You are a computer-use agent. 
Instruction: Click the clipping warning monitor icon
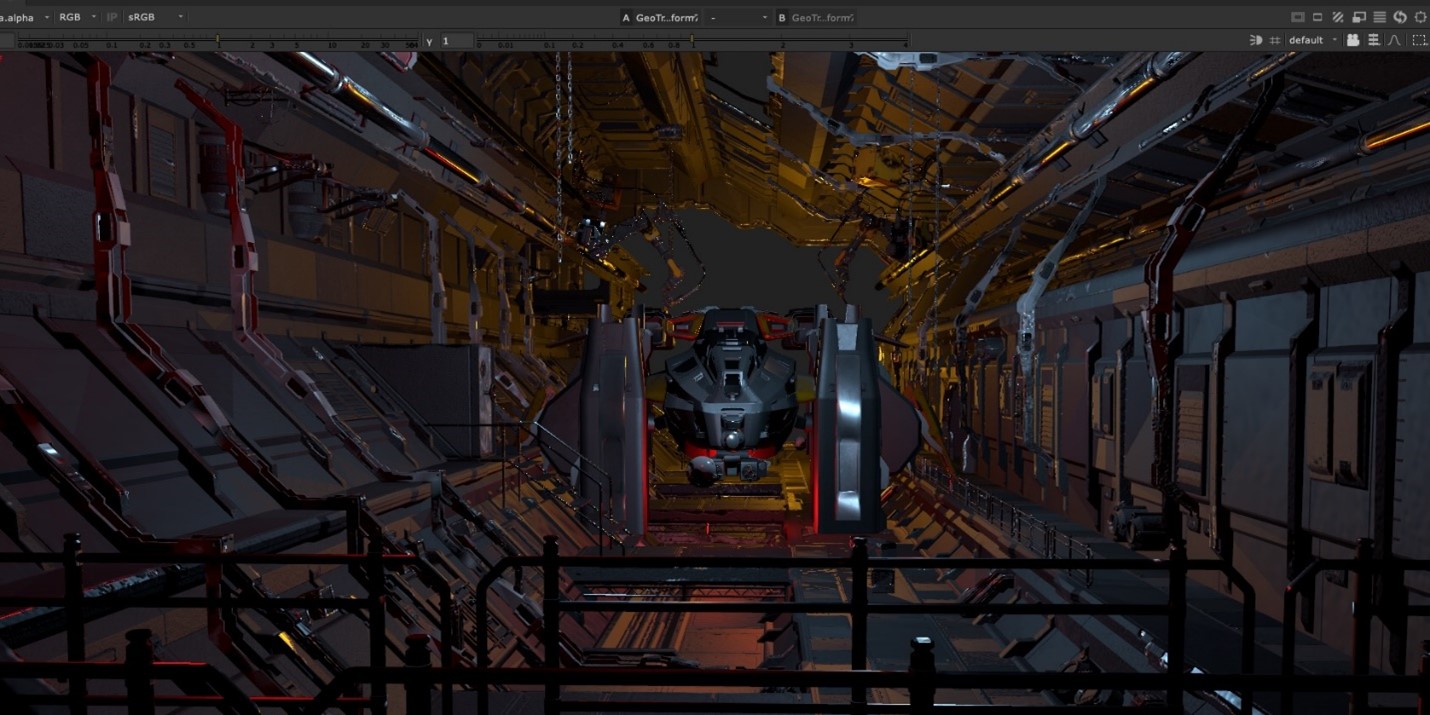coord(1298,17)
